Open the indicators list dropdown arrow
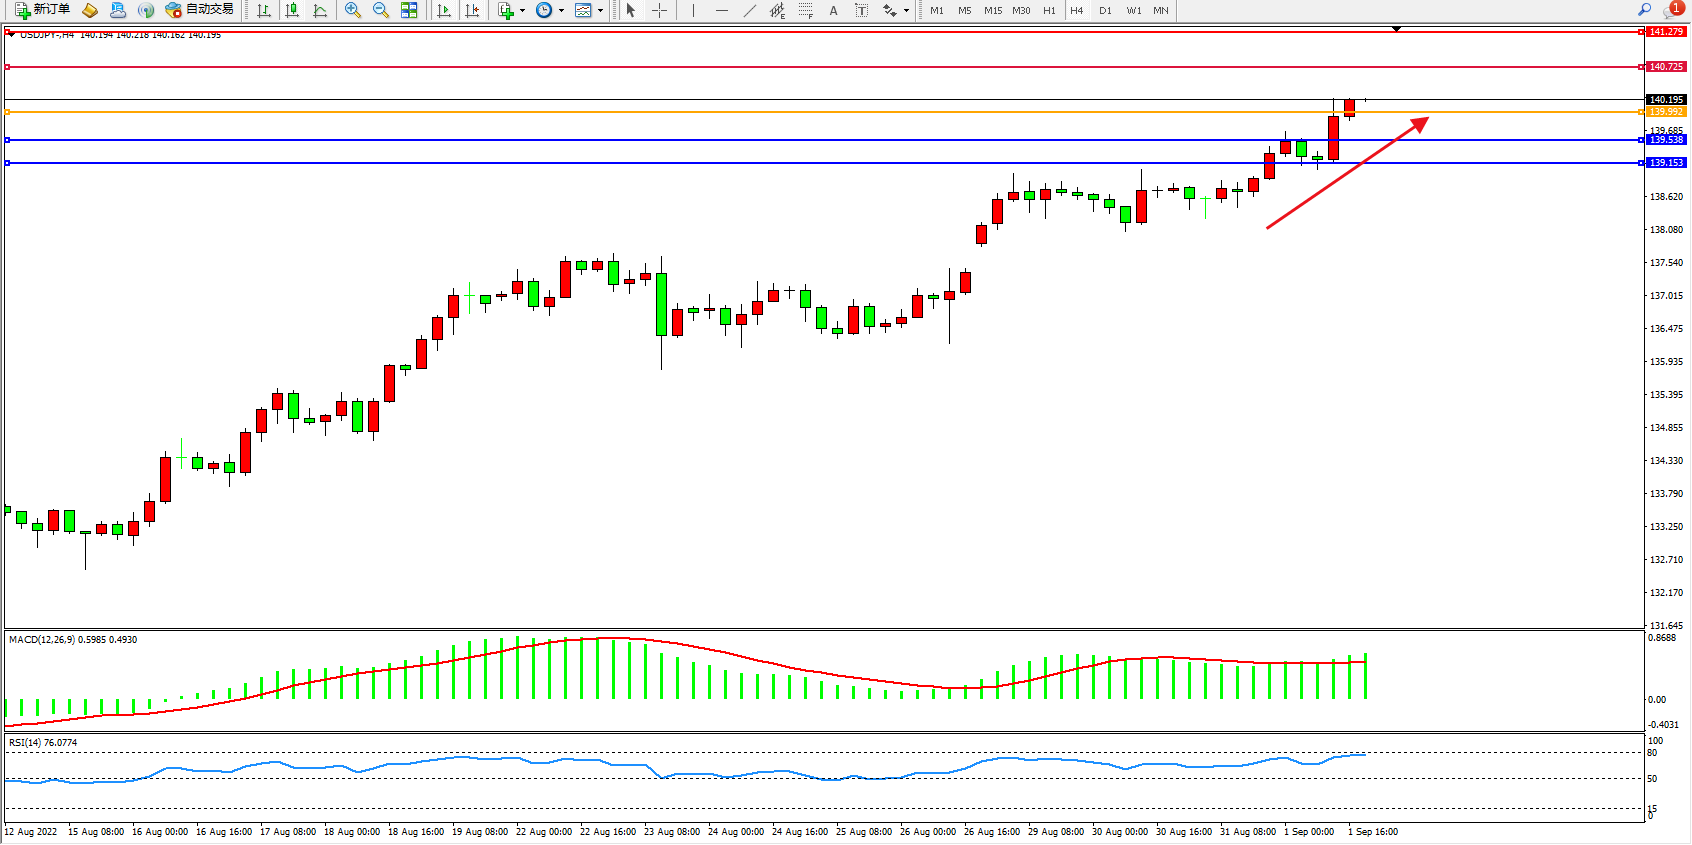The image size is (1692, 845). [x=522, y=10]
